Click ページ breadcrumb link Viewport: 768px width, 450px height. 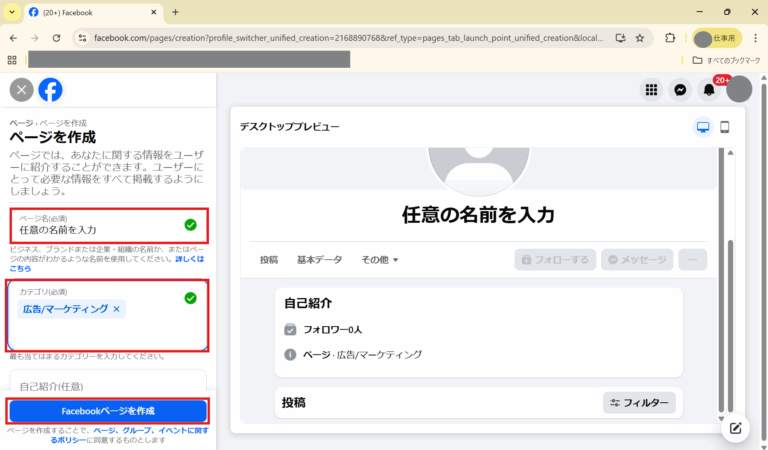(21, 123)
